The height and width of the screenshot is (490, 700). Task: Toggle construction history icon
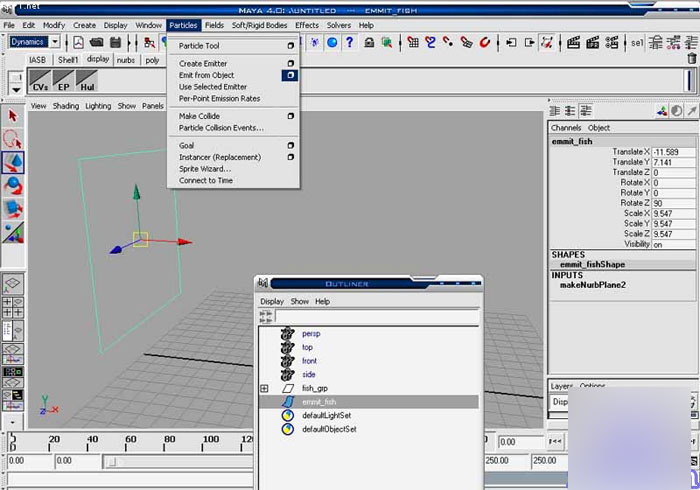pyautogui.click(x=547, y=42)
